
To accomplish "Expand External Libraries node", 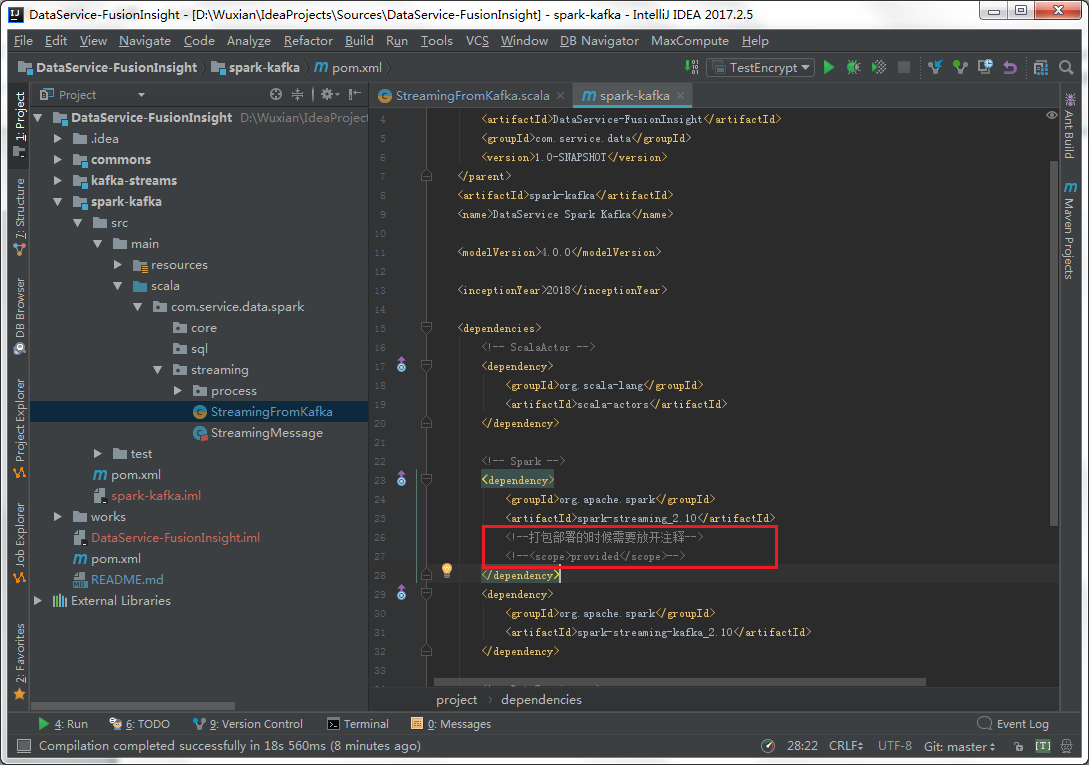I will [38, 600].
